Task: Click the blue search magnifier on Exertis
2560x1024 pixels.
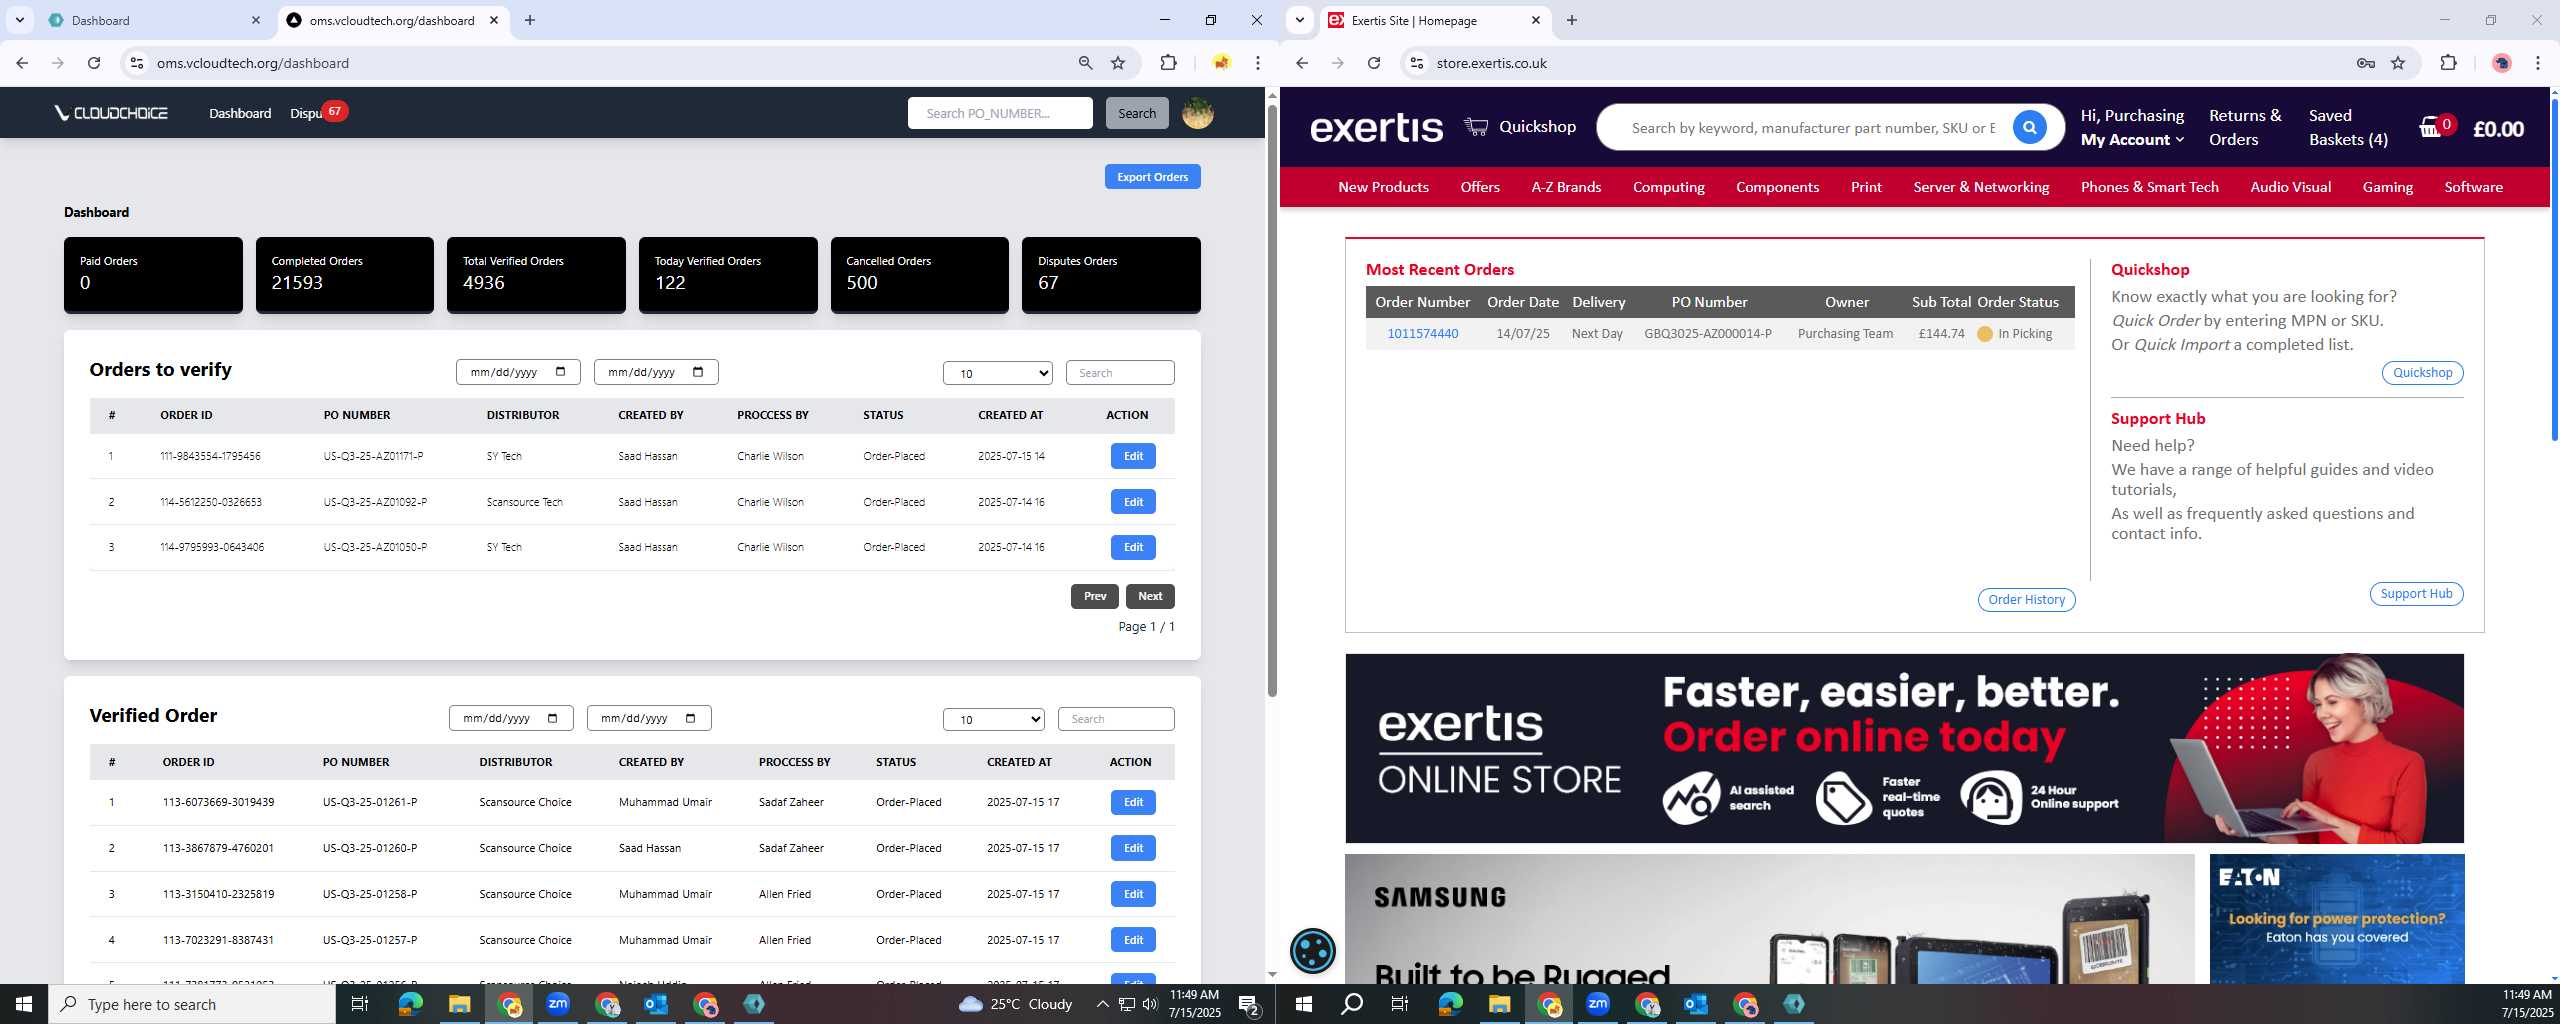Action: [x=2029, y=127]
